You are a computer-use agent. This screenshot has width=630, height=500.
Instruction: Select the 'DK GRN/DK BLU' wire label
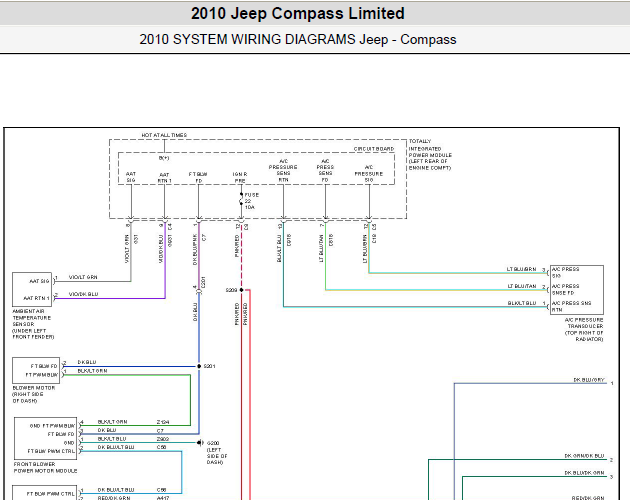coord(584,455)
